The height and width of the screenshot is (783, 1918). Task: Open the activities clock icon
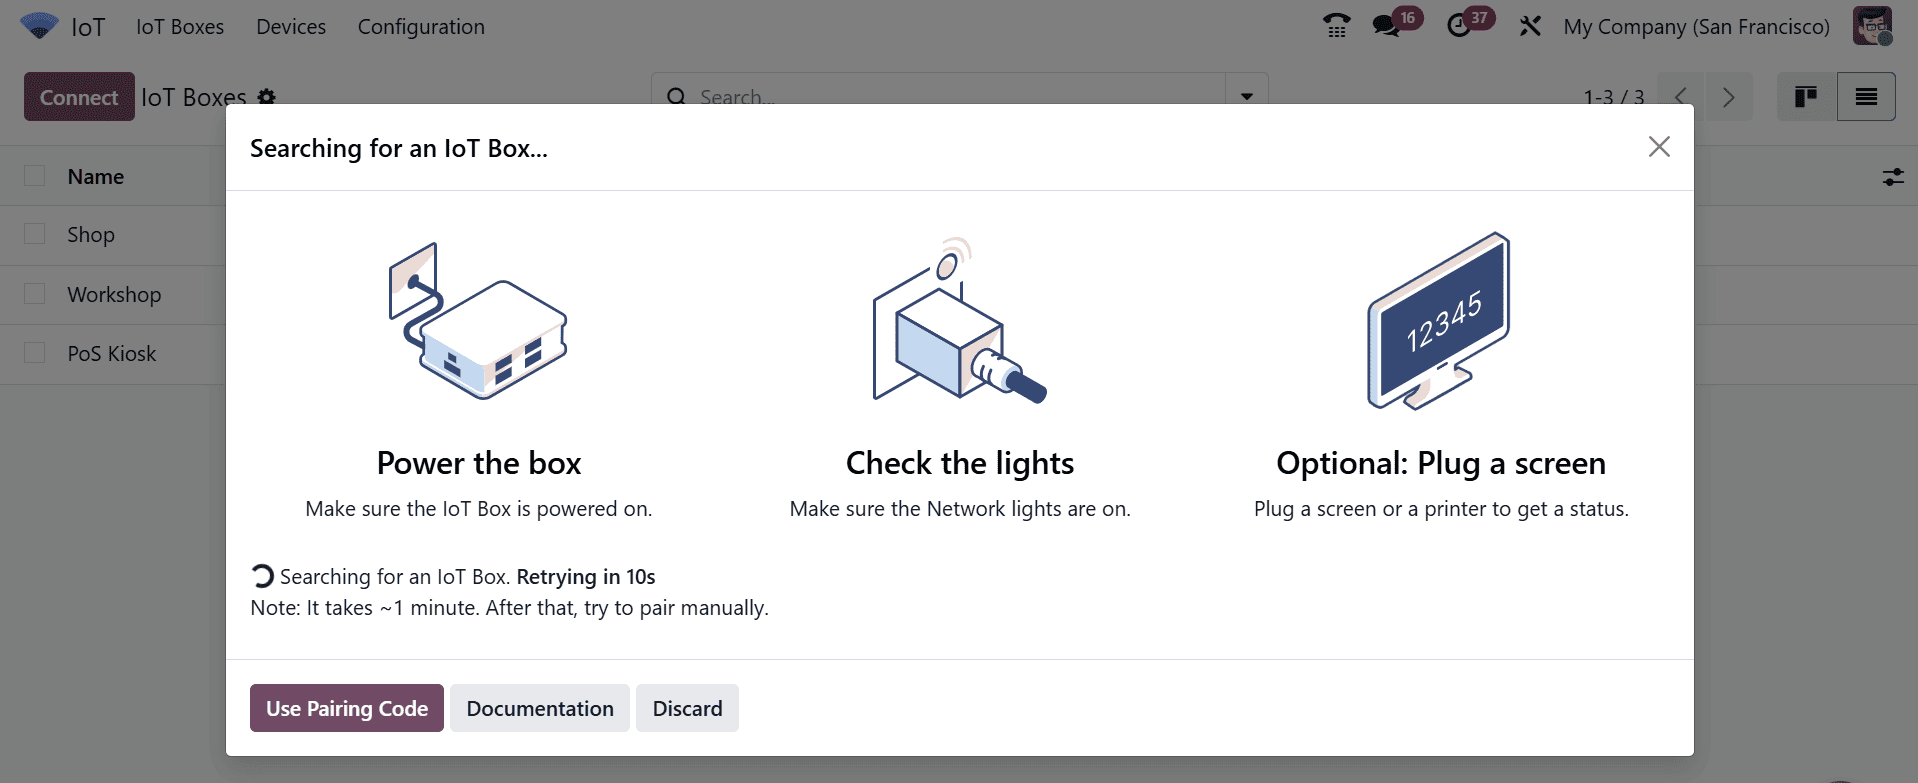click(1461, 26)
